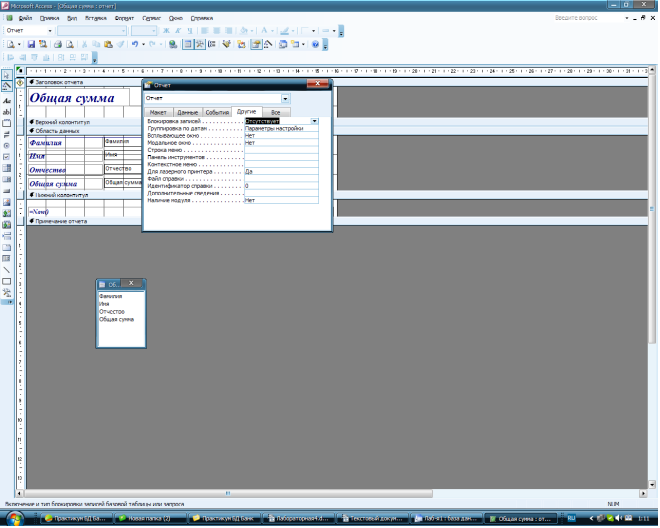Click the Windows Start button
Screen dimensions: 660x528
[14, 518]
